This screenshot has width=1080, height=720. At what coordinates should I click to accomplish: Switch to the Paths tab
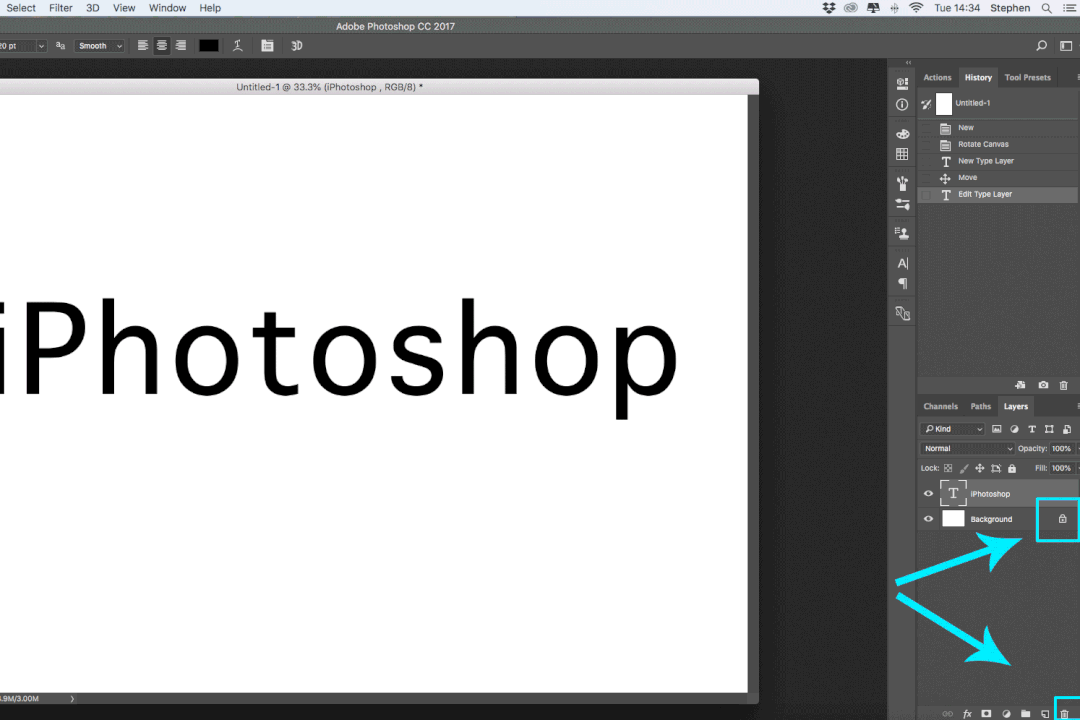pos(980,407)
